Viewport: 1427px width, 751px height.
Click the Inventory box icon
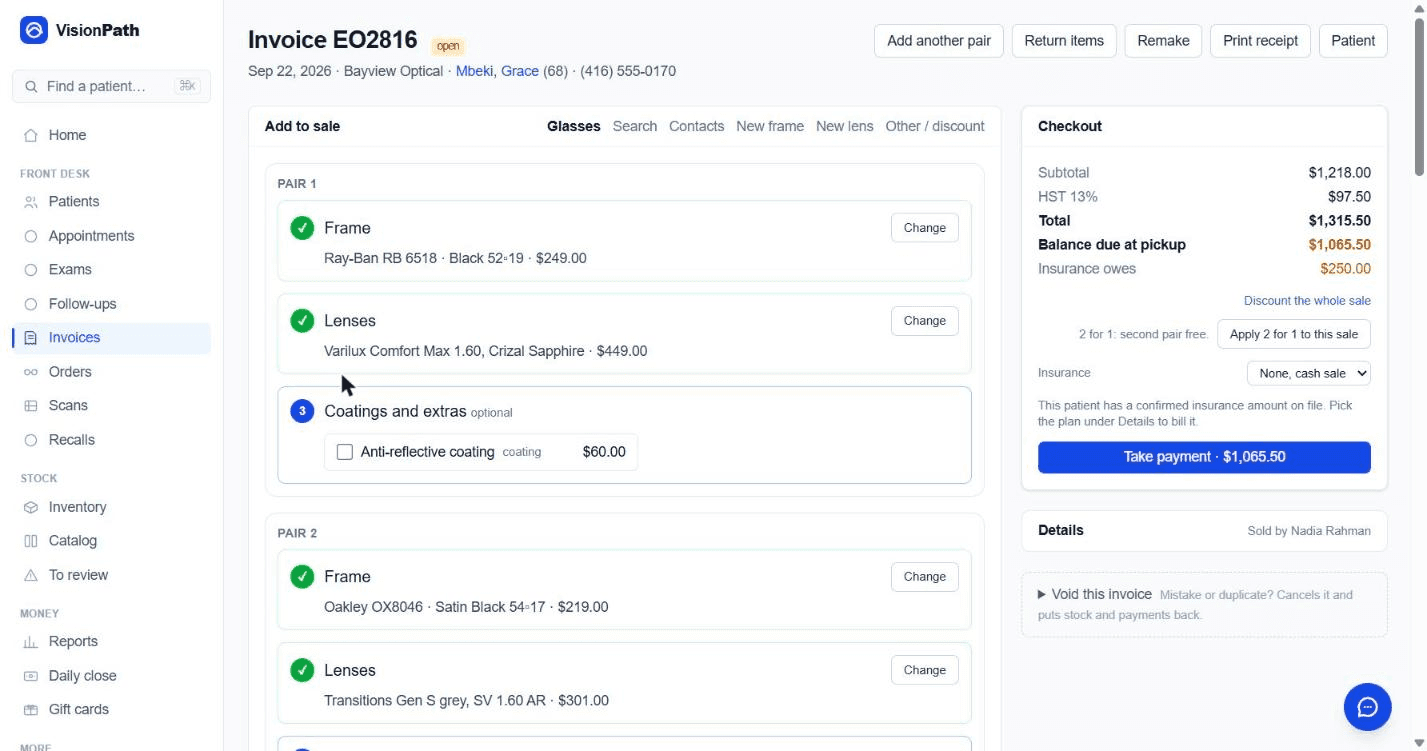(x=31, y=507)
